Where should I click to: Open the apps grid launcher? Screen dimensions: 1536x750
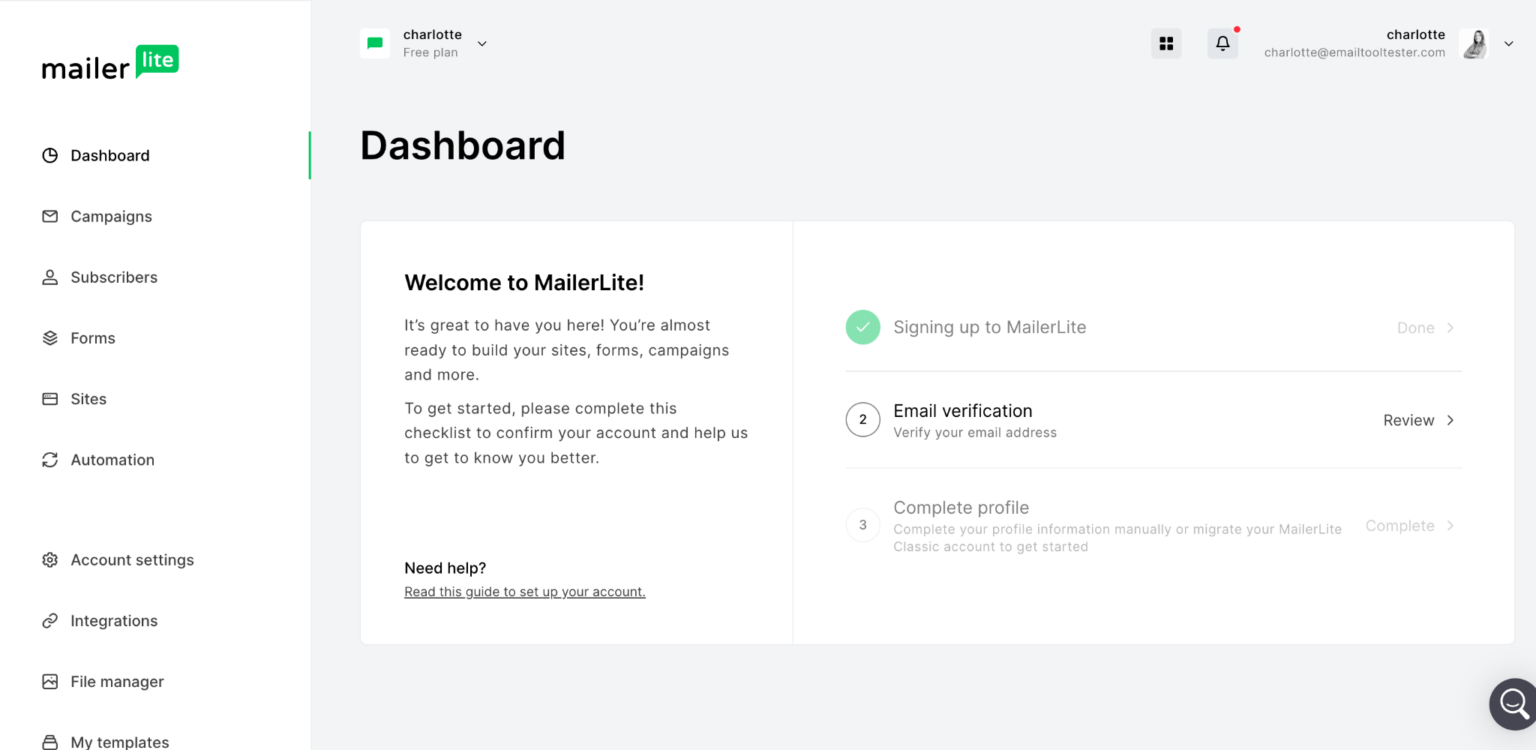[1166, 43]
